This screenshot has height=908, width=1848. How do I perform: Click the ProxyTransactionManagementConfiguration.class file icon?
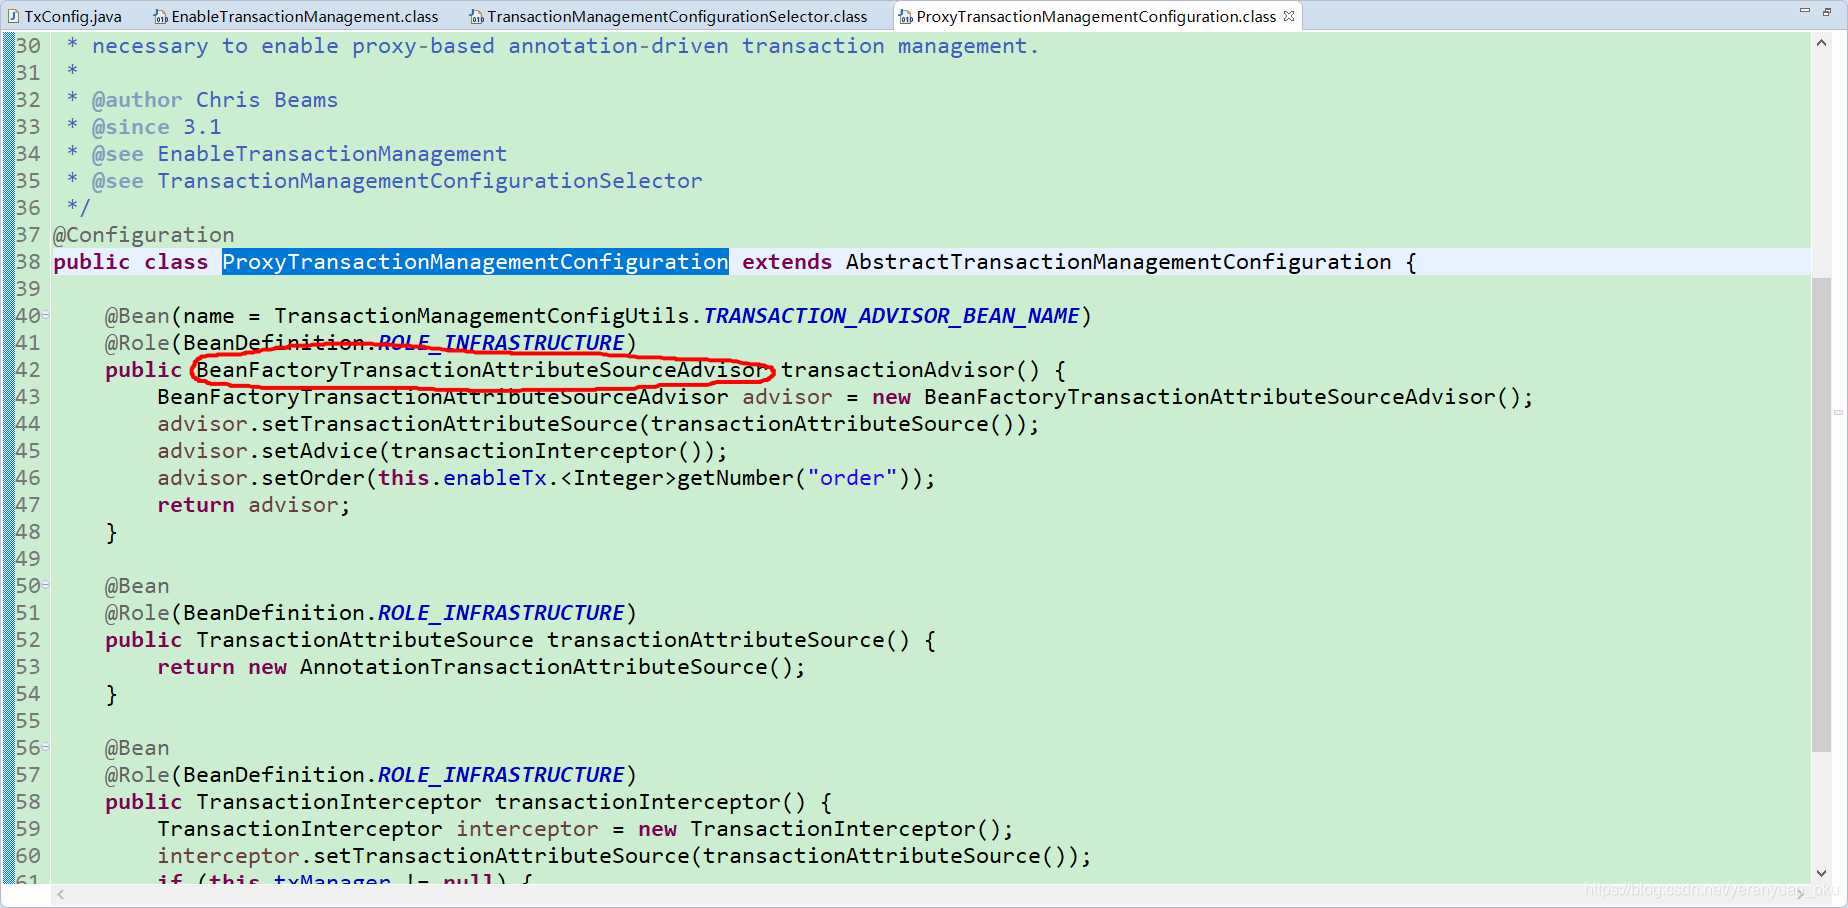[905, 16]
